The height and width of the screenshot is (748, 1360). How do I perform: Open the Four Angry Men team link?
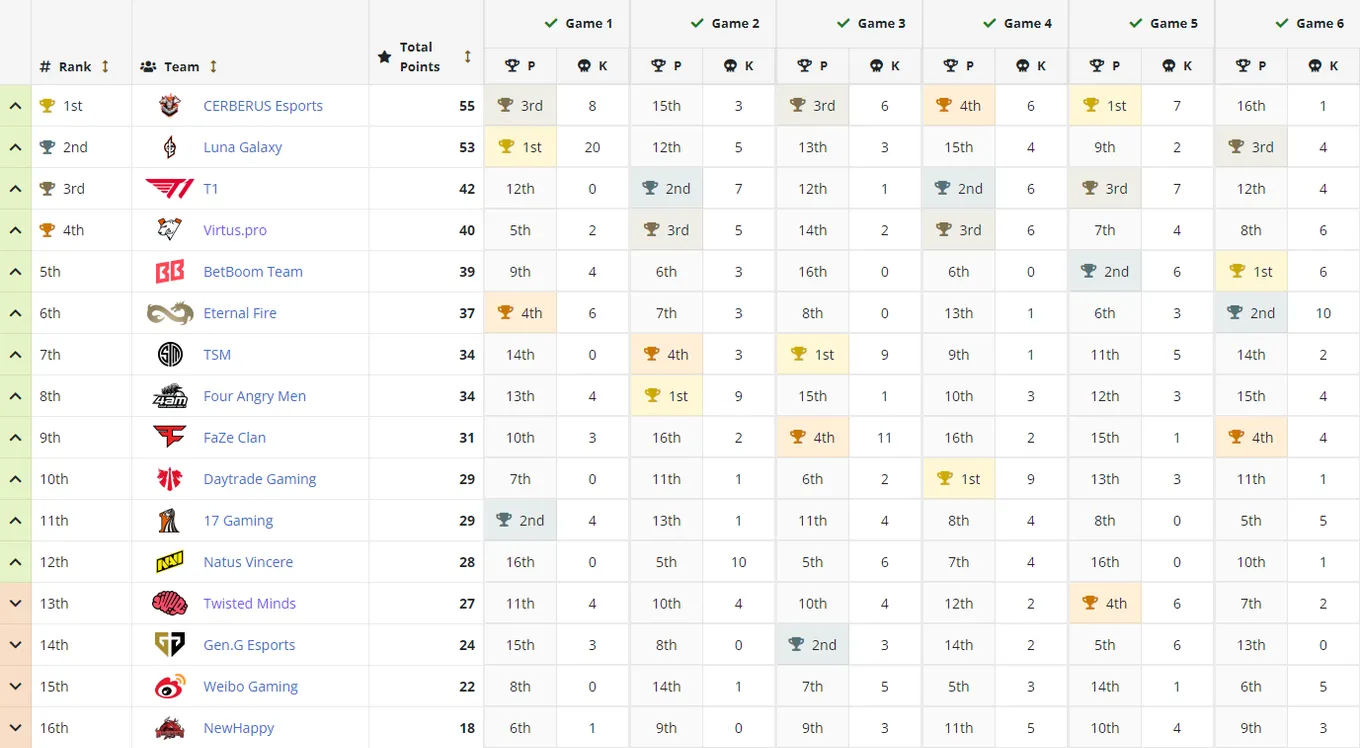click(x=255, y=396)
